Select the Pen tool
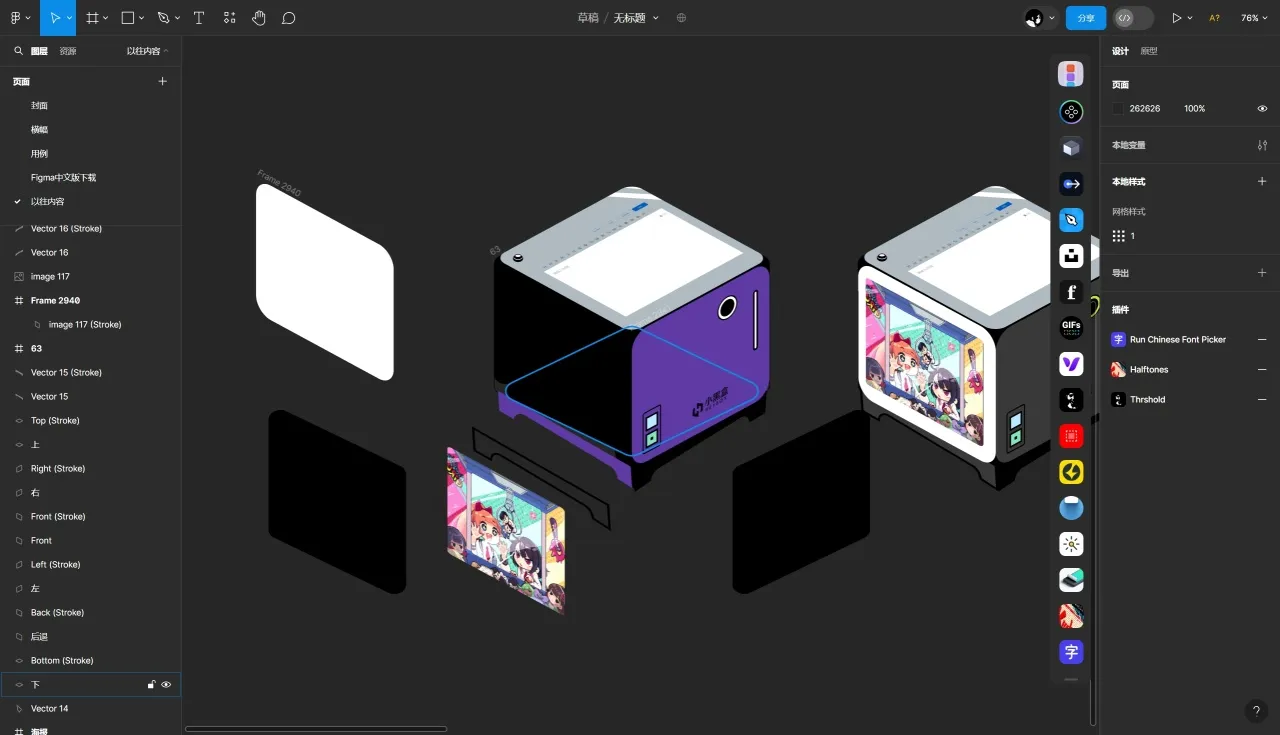 [163, 18]
